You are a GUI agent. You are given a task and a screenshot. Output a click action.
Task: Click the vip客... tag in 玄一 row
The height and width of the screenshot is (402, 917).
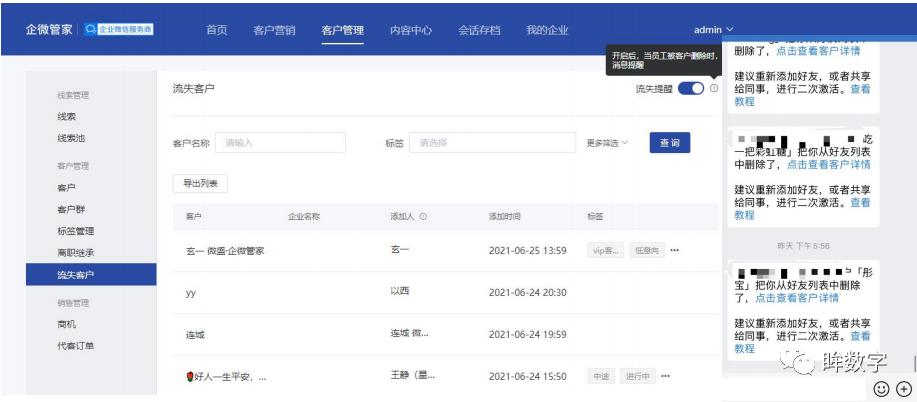pyautogui.click(x=606, y=250)
